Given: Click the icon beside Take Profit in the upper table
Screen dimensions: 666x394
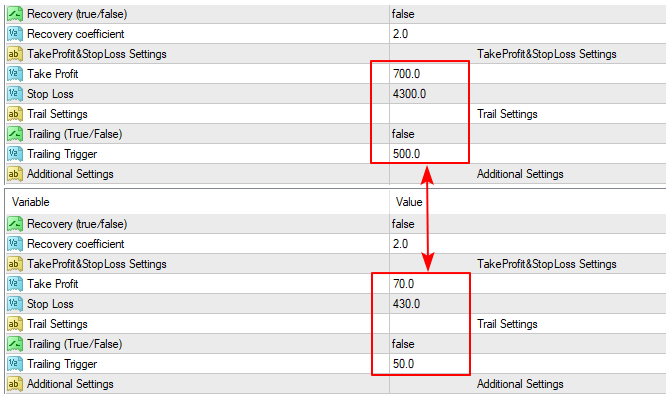Looking at the screenshot, I should 14,74.
